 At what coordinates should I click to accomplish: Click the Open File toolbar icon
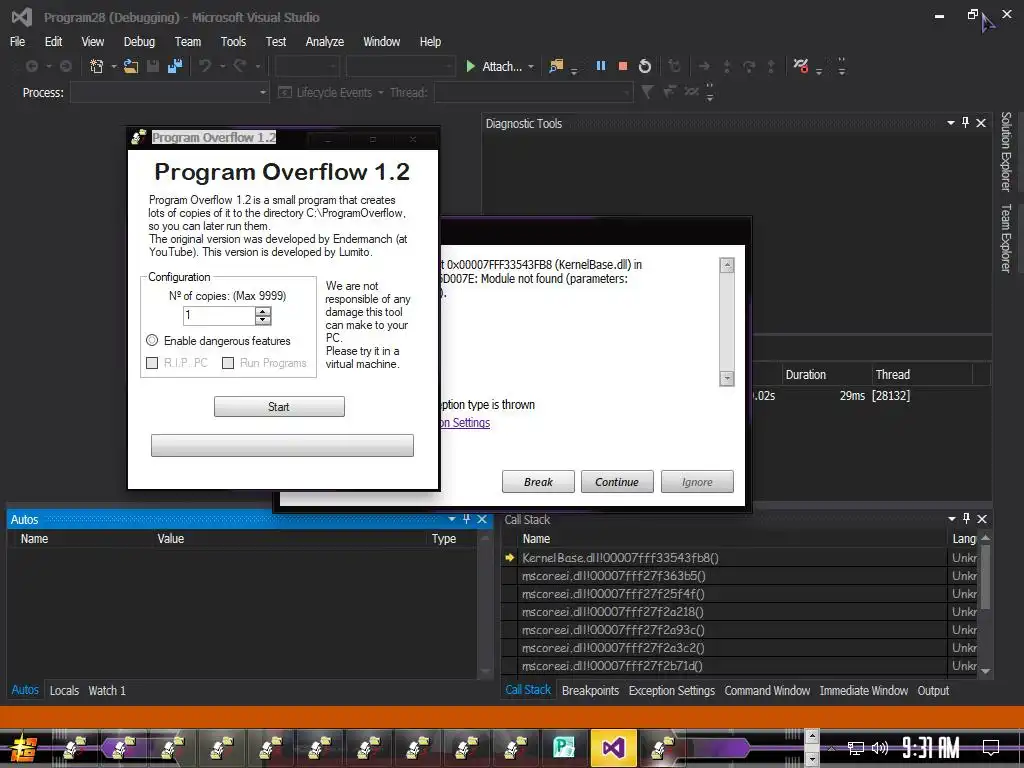131,66
